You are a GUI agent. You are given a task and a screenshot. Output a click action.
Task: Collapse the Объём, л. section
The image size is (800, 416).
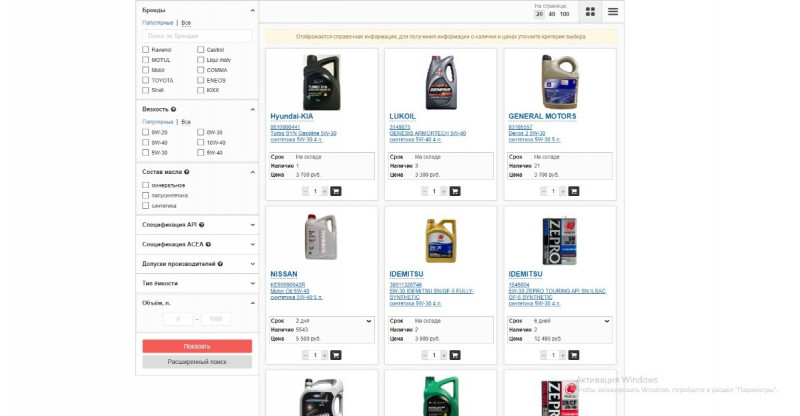[253, 303]
